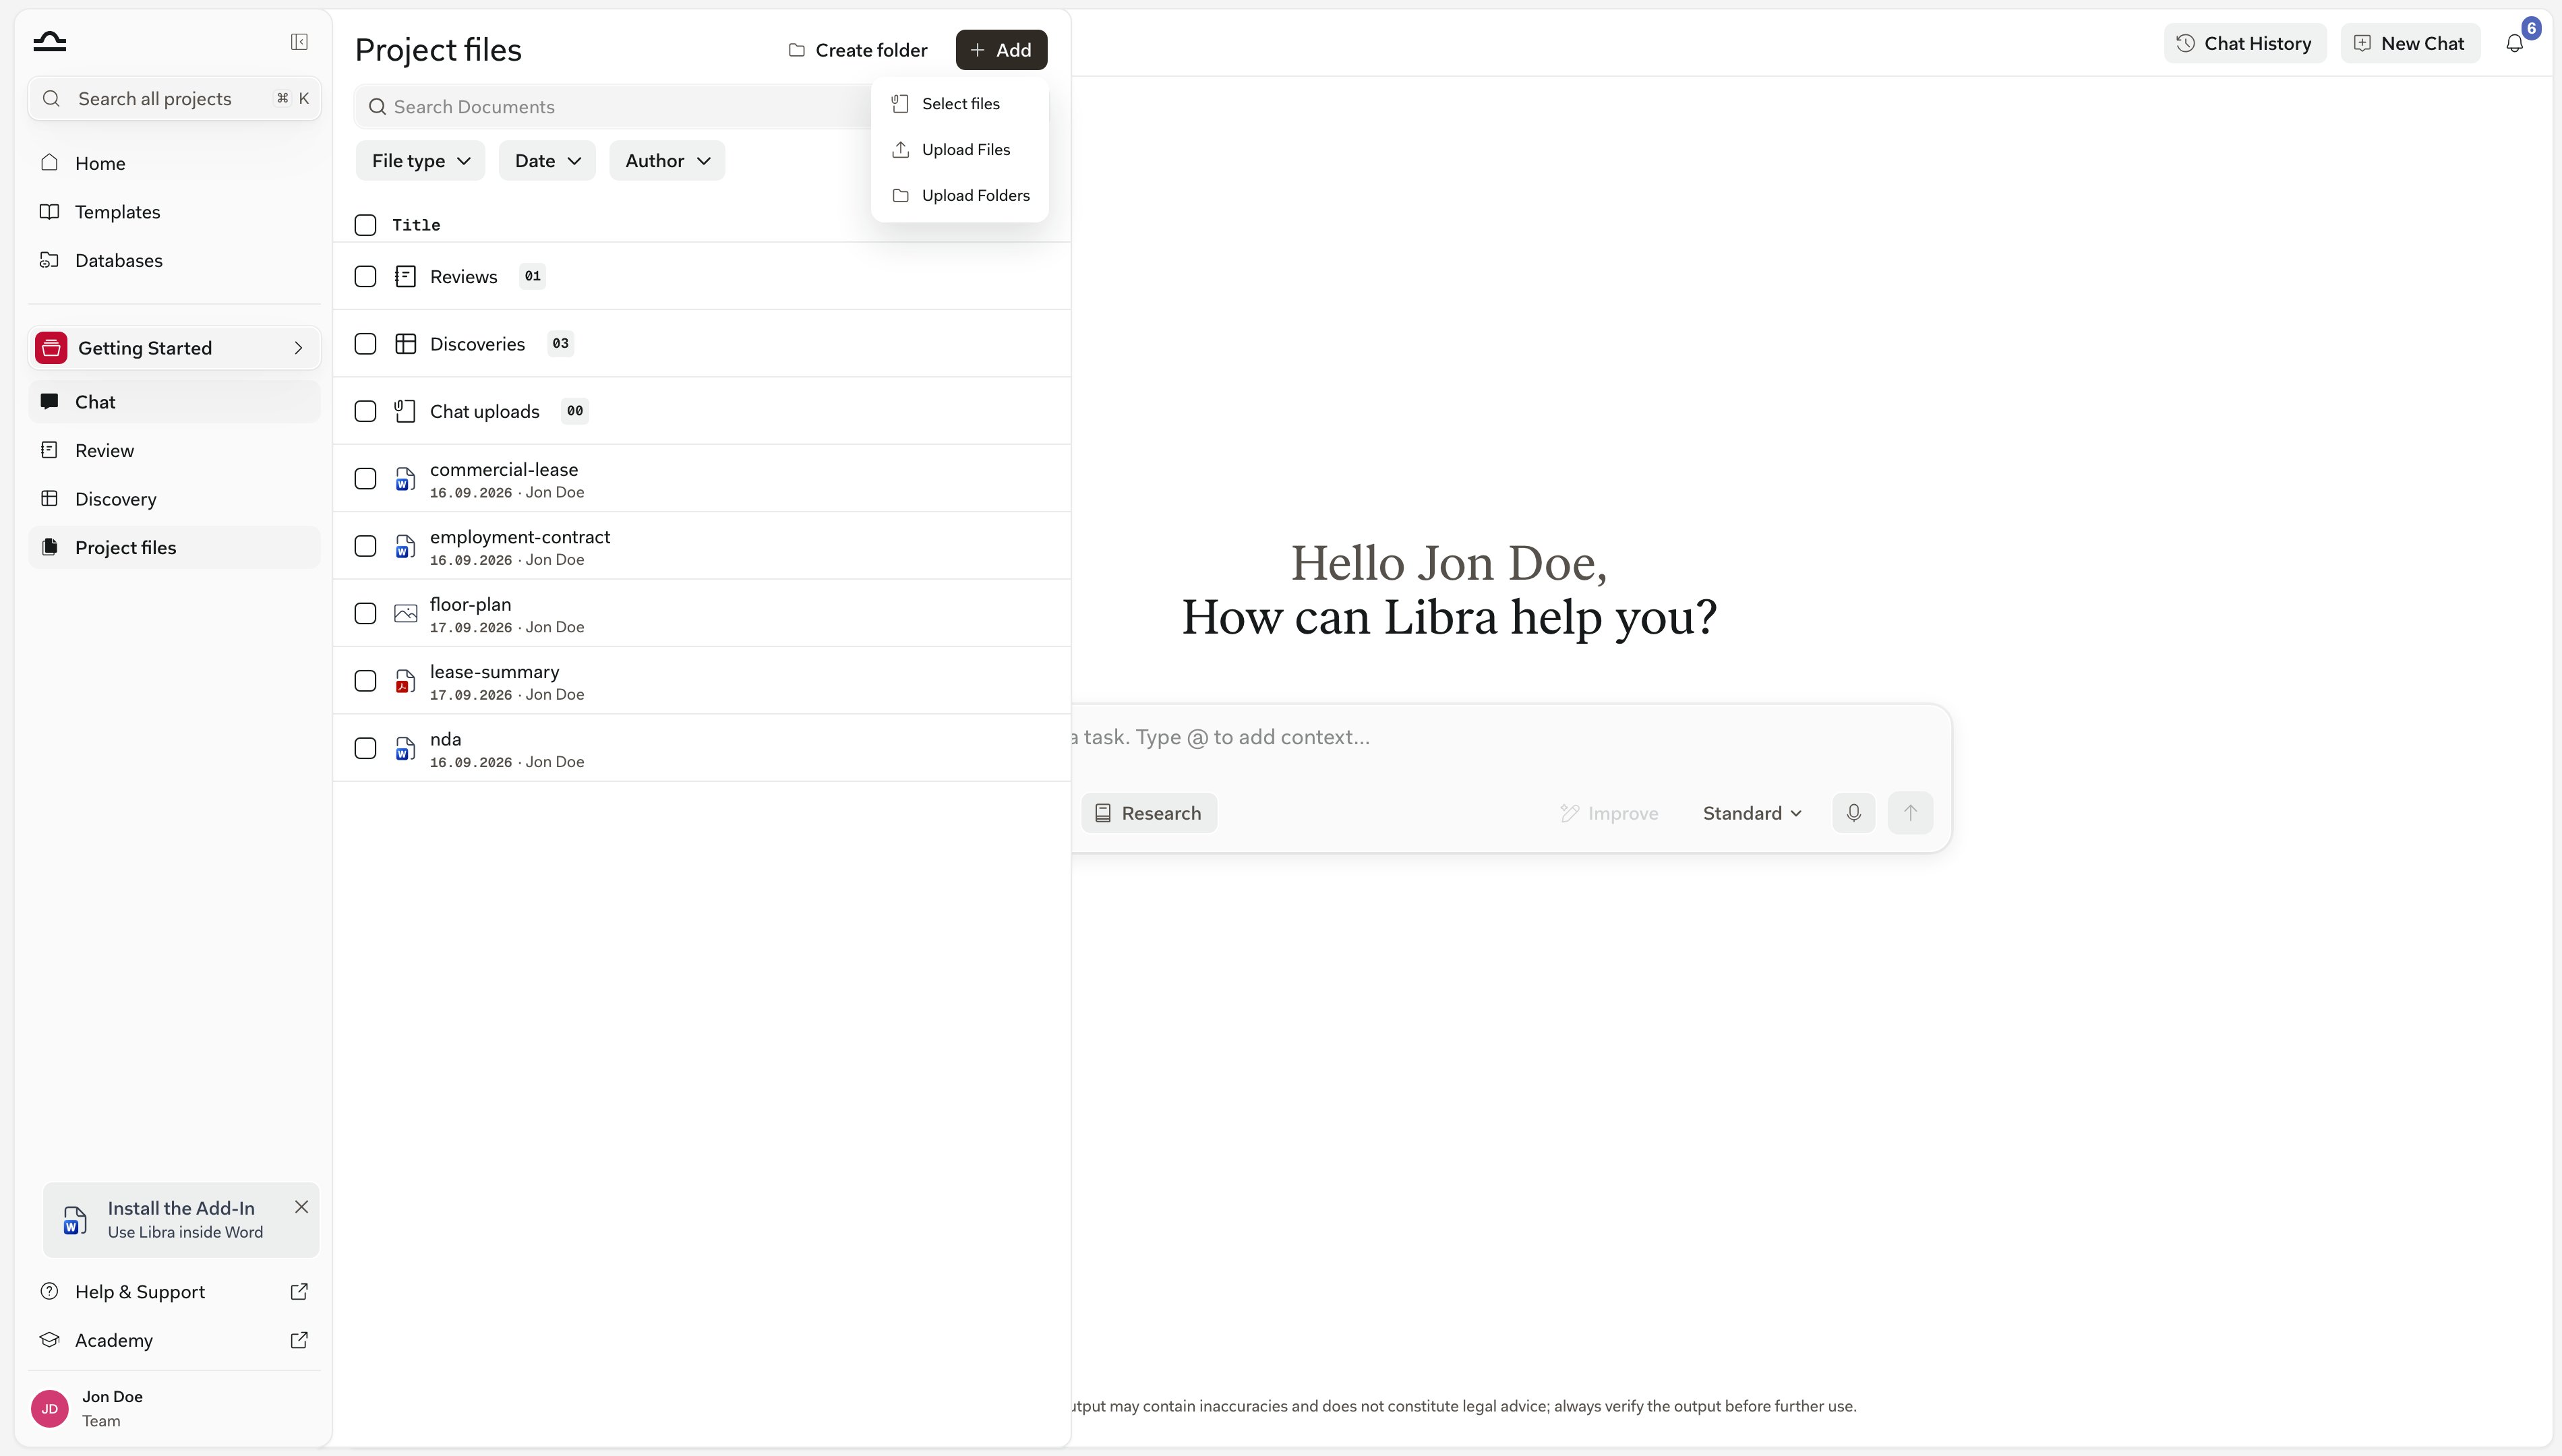Viewport: 2562px width, 1456px height.
Task: Click the Add button
Action: (1001, 50)
